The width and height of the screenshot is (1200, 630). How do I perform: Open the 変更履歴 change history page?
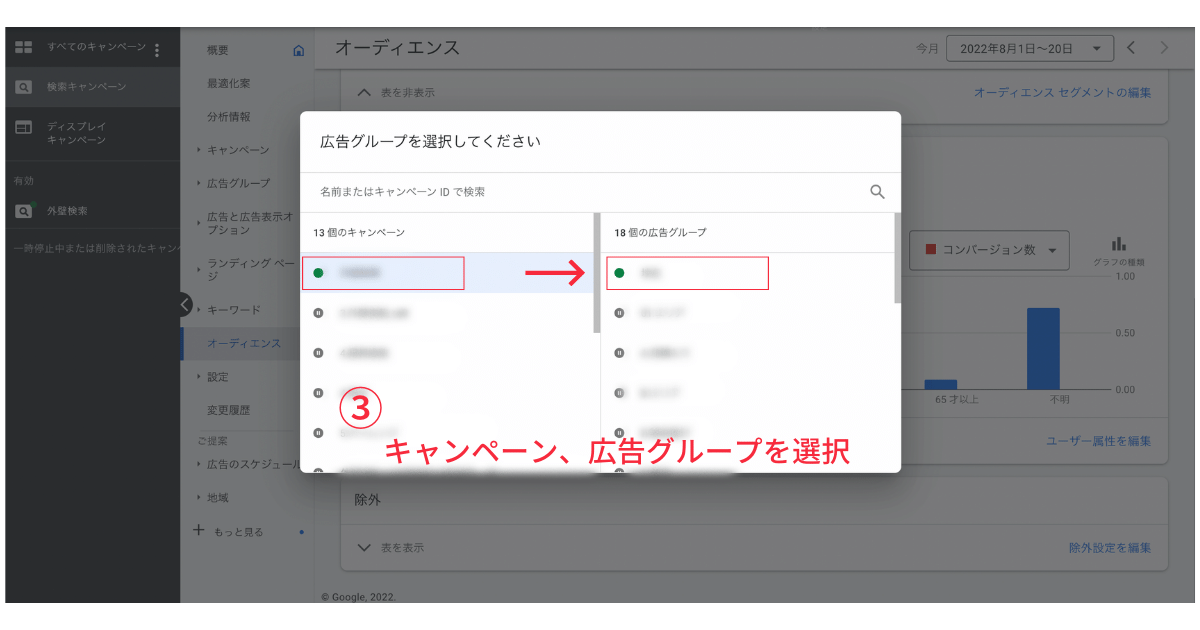point(229,410)
